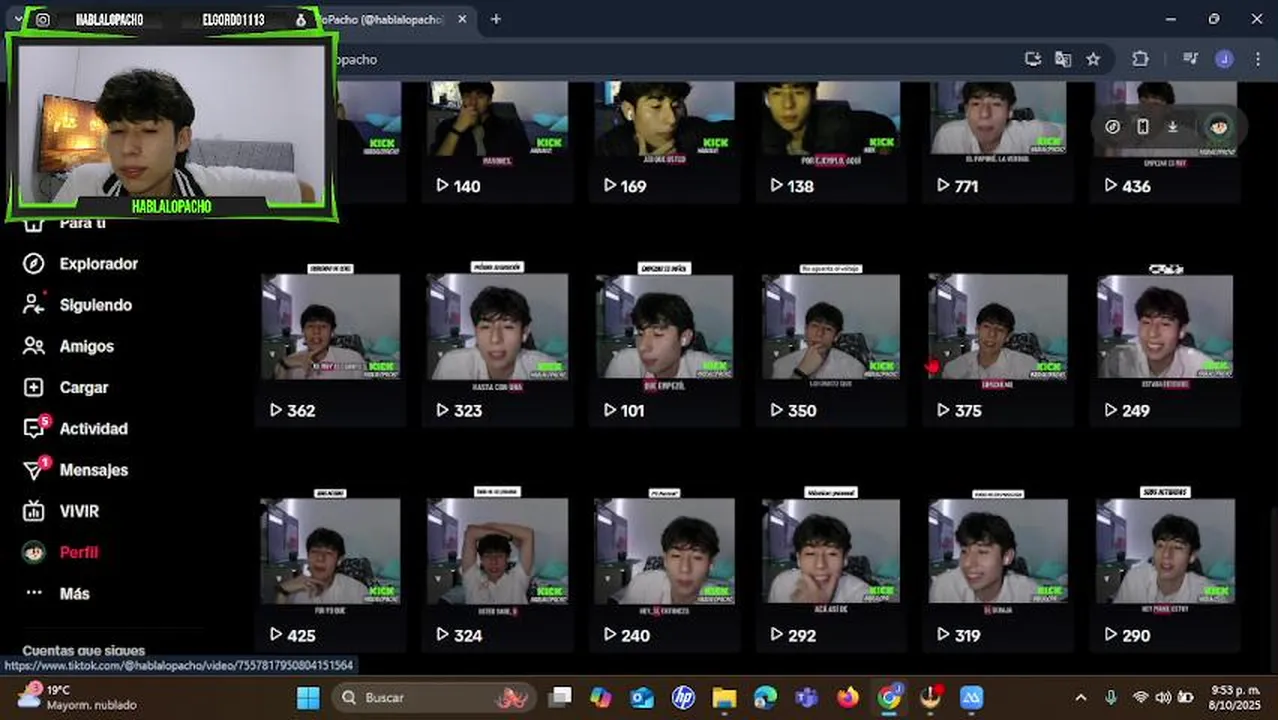Open video with 319 plays
The width and height of the screenshot is (1278, 720).
tap(999, 571)
